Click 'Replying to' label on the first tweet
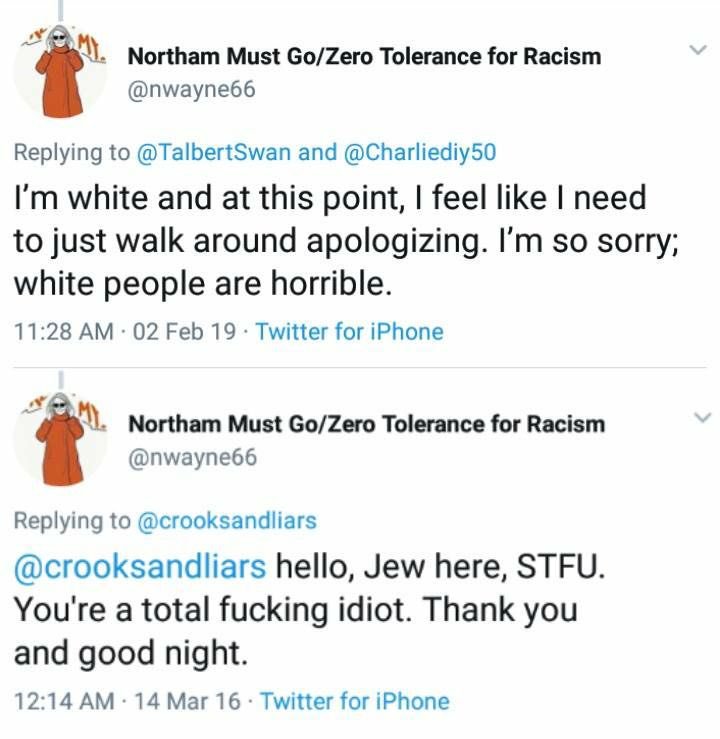 pyautogui.click(x=71, y=152)
